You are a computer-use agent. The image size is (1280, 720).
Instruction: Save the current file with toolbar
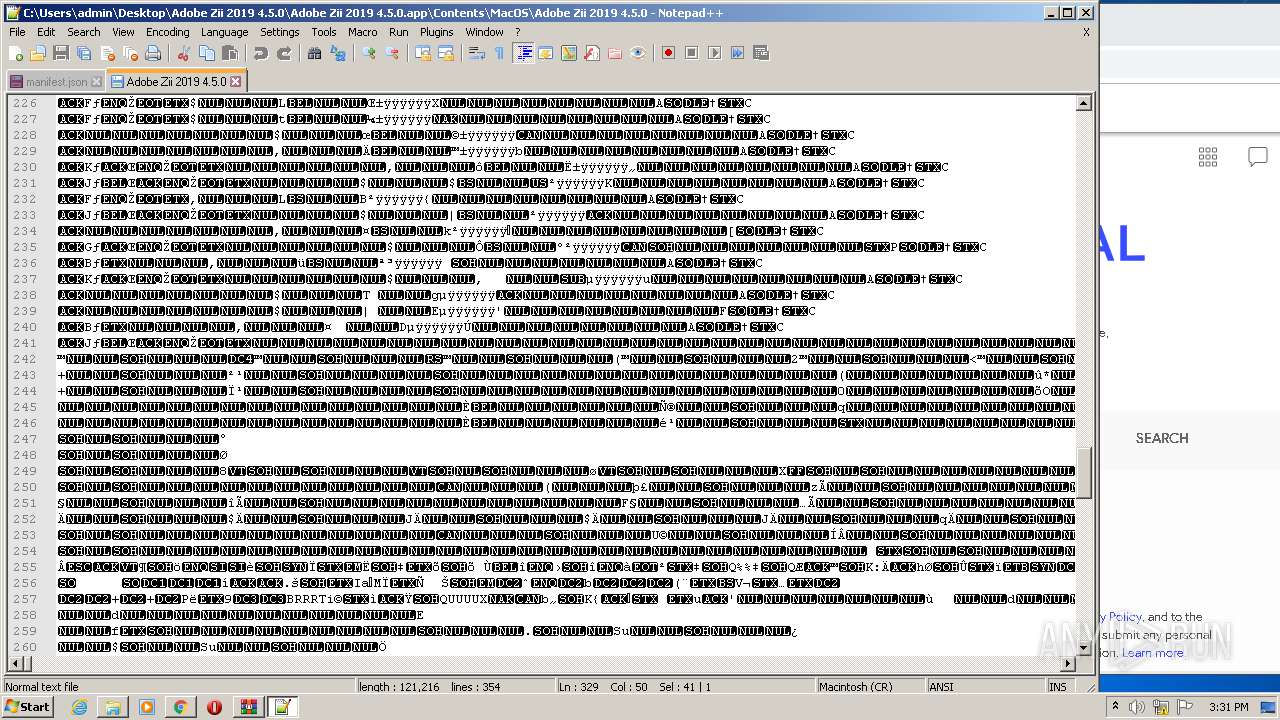click(61, 53)
